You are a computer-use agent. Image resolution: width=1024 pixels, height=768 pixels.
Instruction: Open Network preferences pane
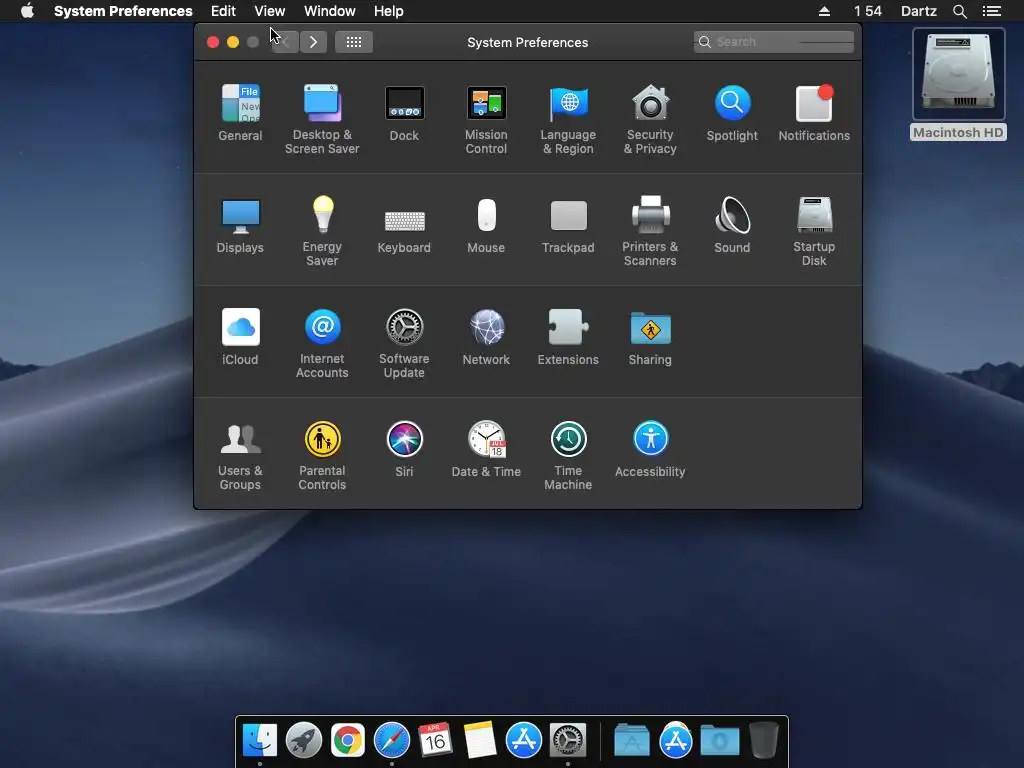pyautogui.click(x=486, y=337)
